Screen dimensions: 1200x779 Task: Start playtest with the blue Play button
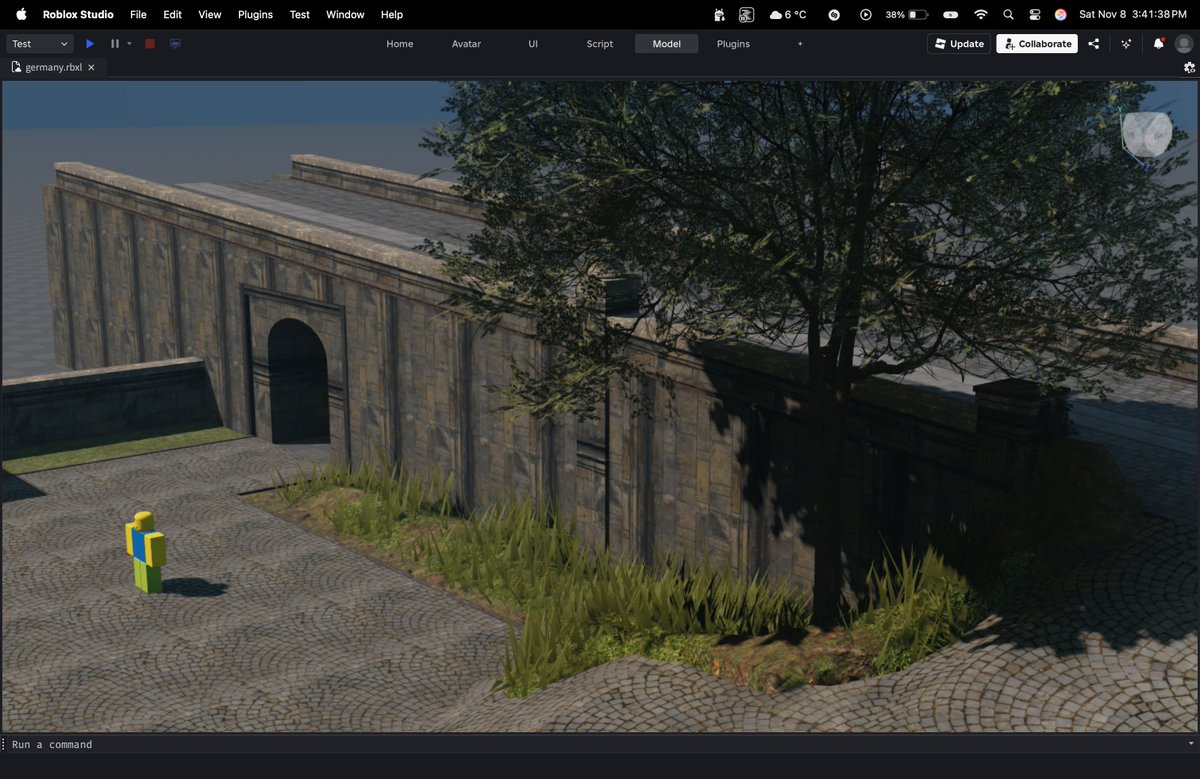coord(90,44)
